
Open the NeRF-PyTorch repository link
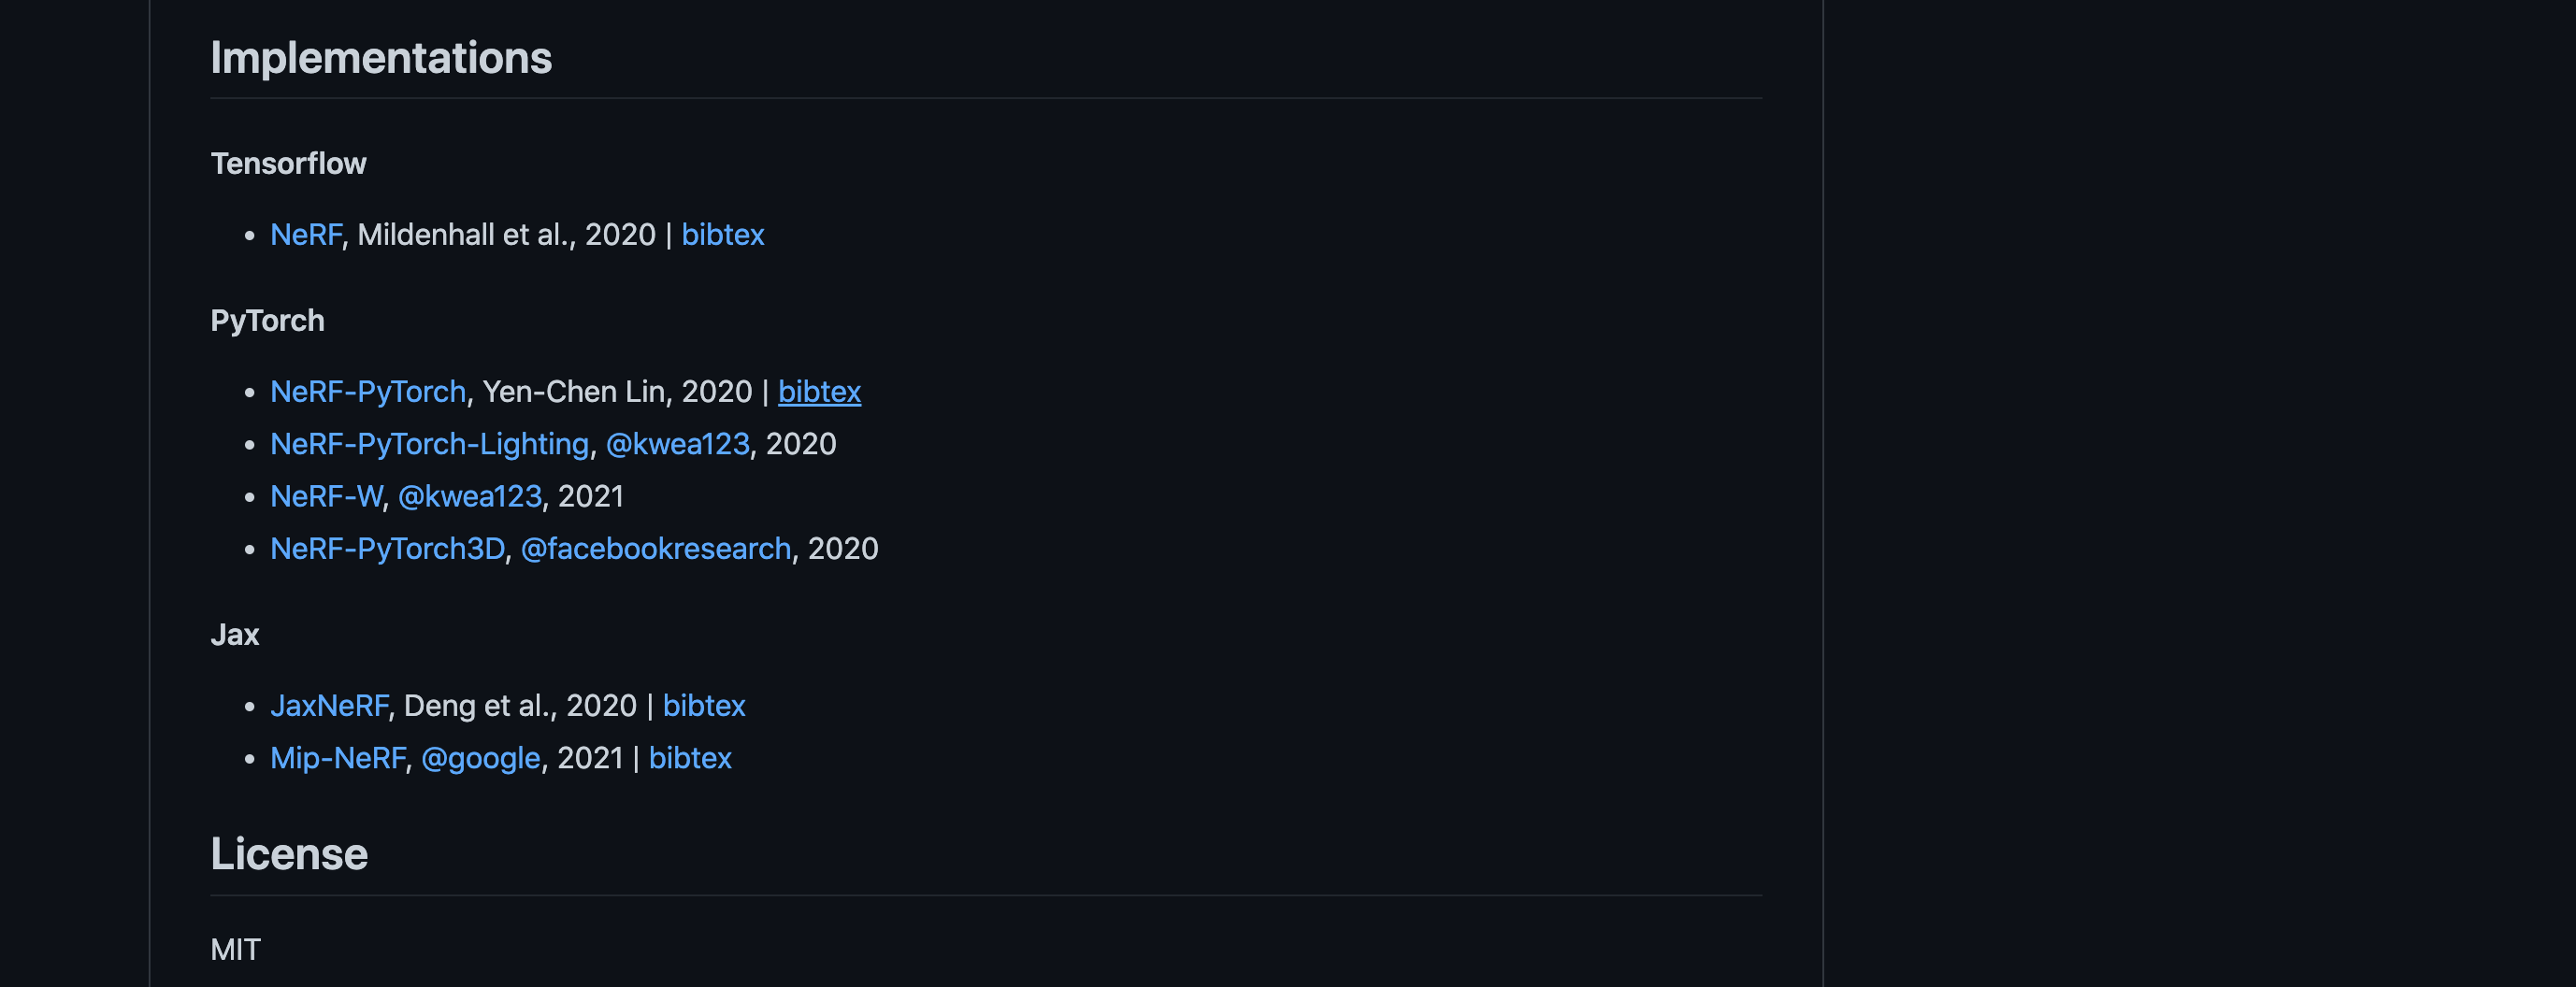(x=368, y=392)
